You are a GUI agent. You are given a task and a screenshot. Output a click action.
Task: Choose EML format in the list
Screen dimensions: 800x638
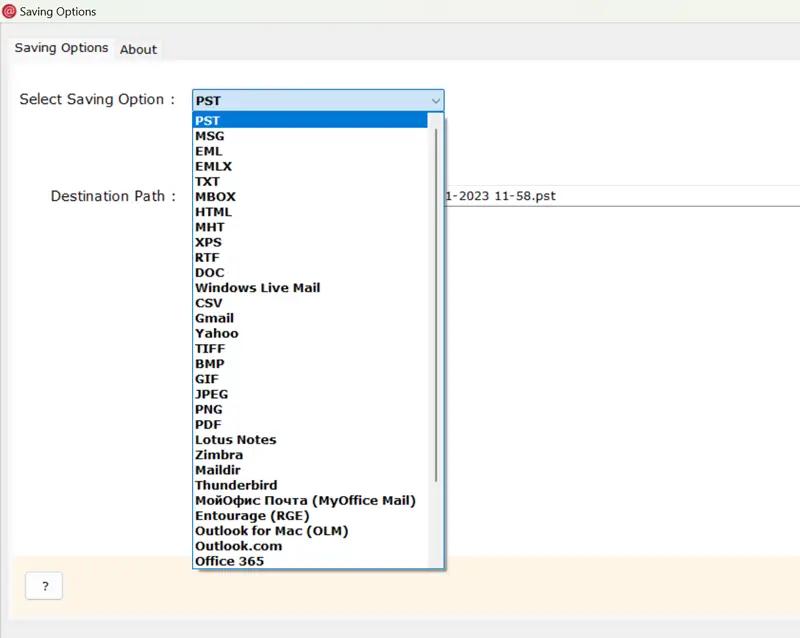310,151
